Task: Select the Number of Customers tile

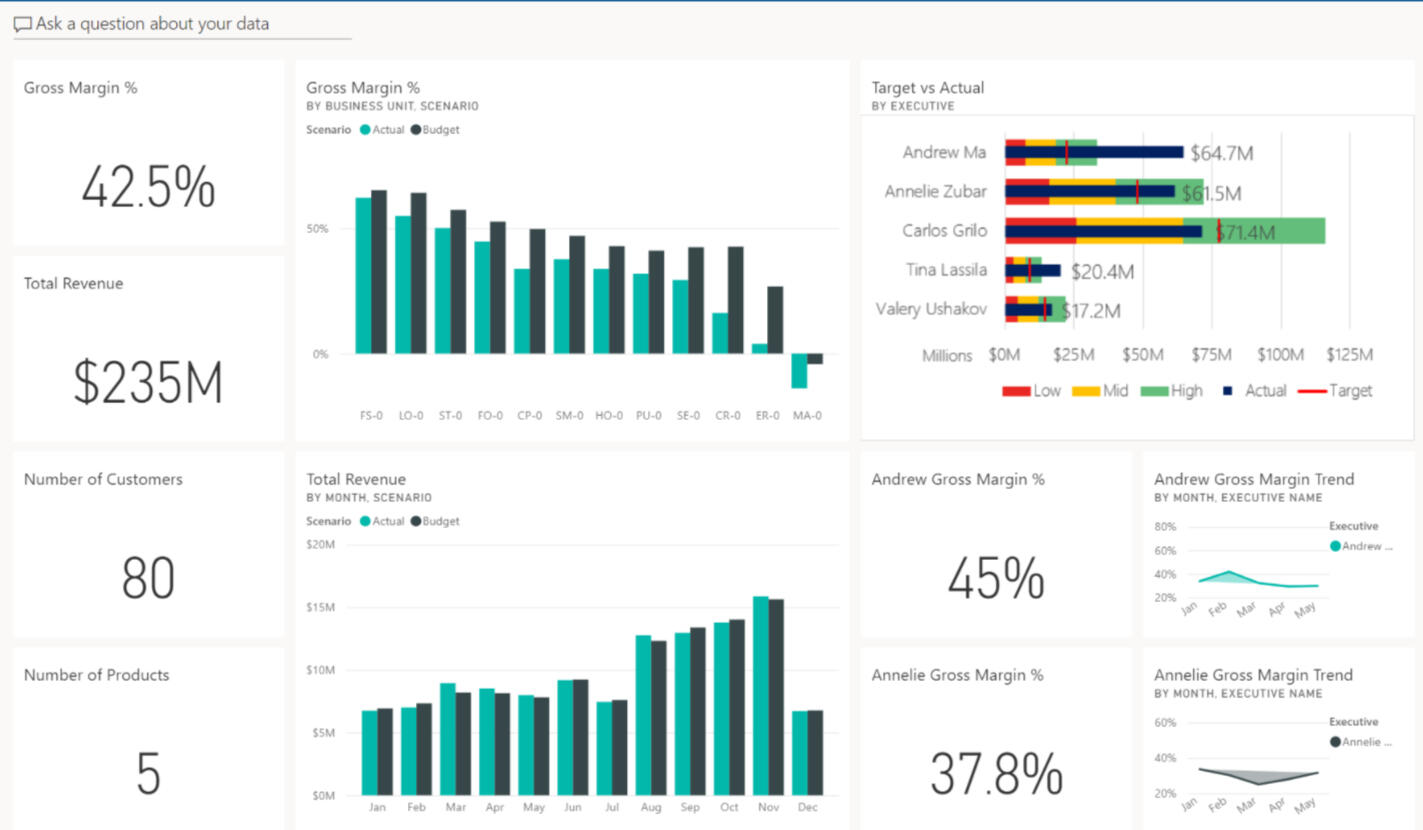Action: tap(147, 545)
